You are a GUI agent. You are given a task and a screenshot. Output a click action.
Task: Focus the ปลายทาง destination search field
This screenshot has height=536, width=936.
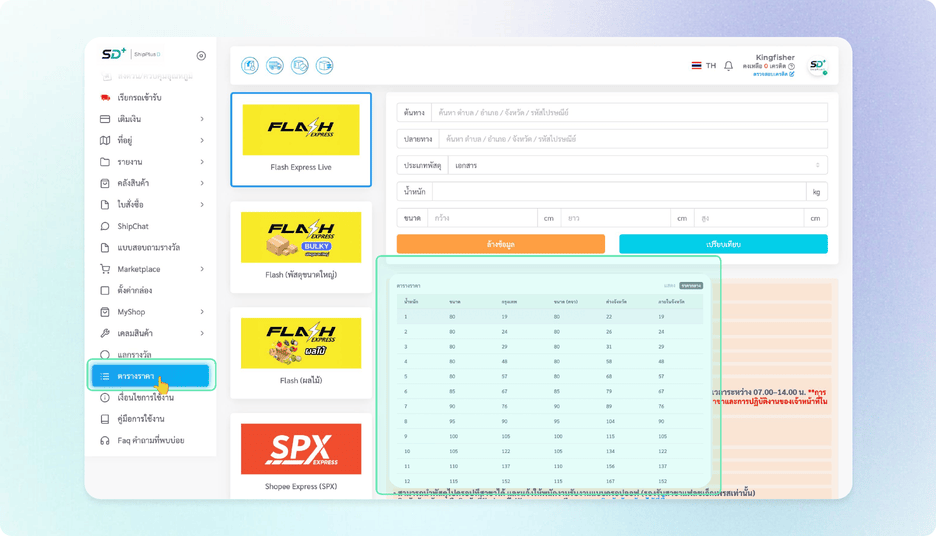[633, 139]
